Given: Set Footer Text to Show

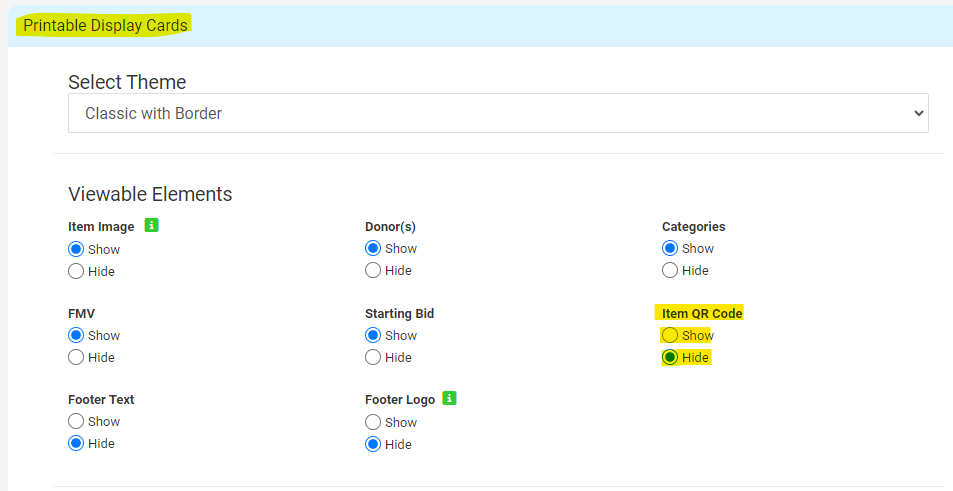Looking at the screenshot, I should [x=76, y=421].
